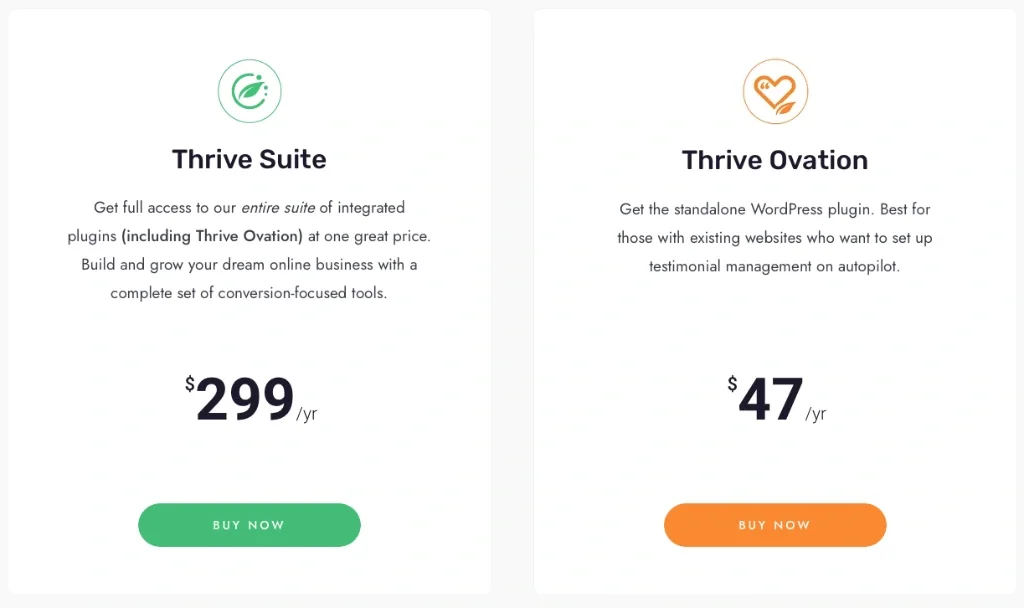Click the $47 price figure
The height and width of the screenshot is (608, 1024).
click(x=771, y=399)
